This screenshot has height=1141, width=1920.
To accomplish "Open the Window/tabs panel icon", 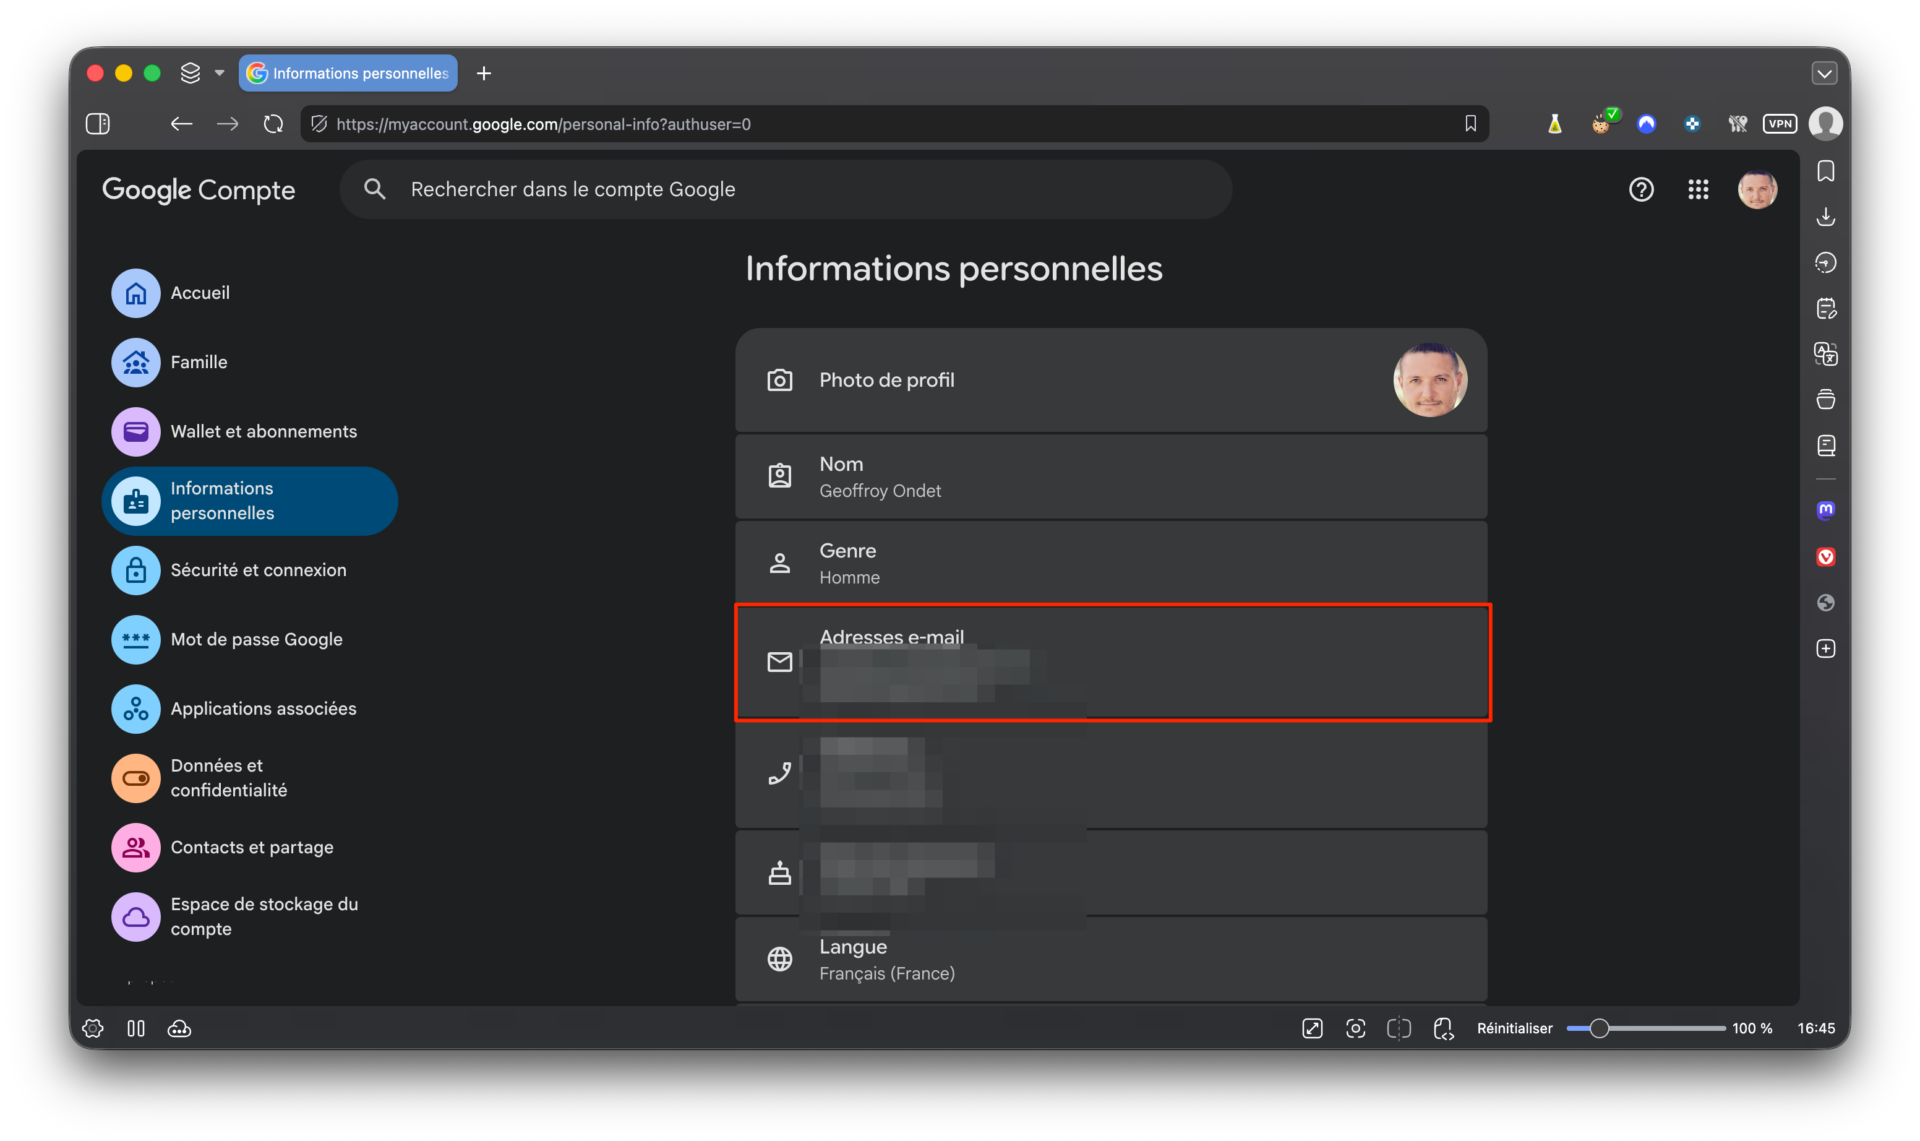I will (x=1826, y=400).
